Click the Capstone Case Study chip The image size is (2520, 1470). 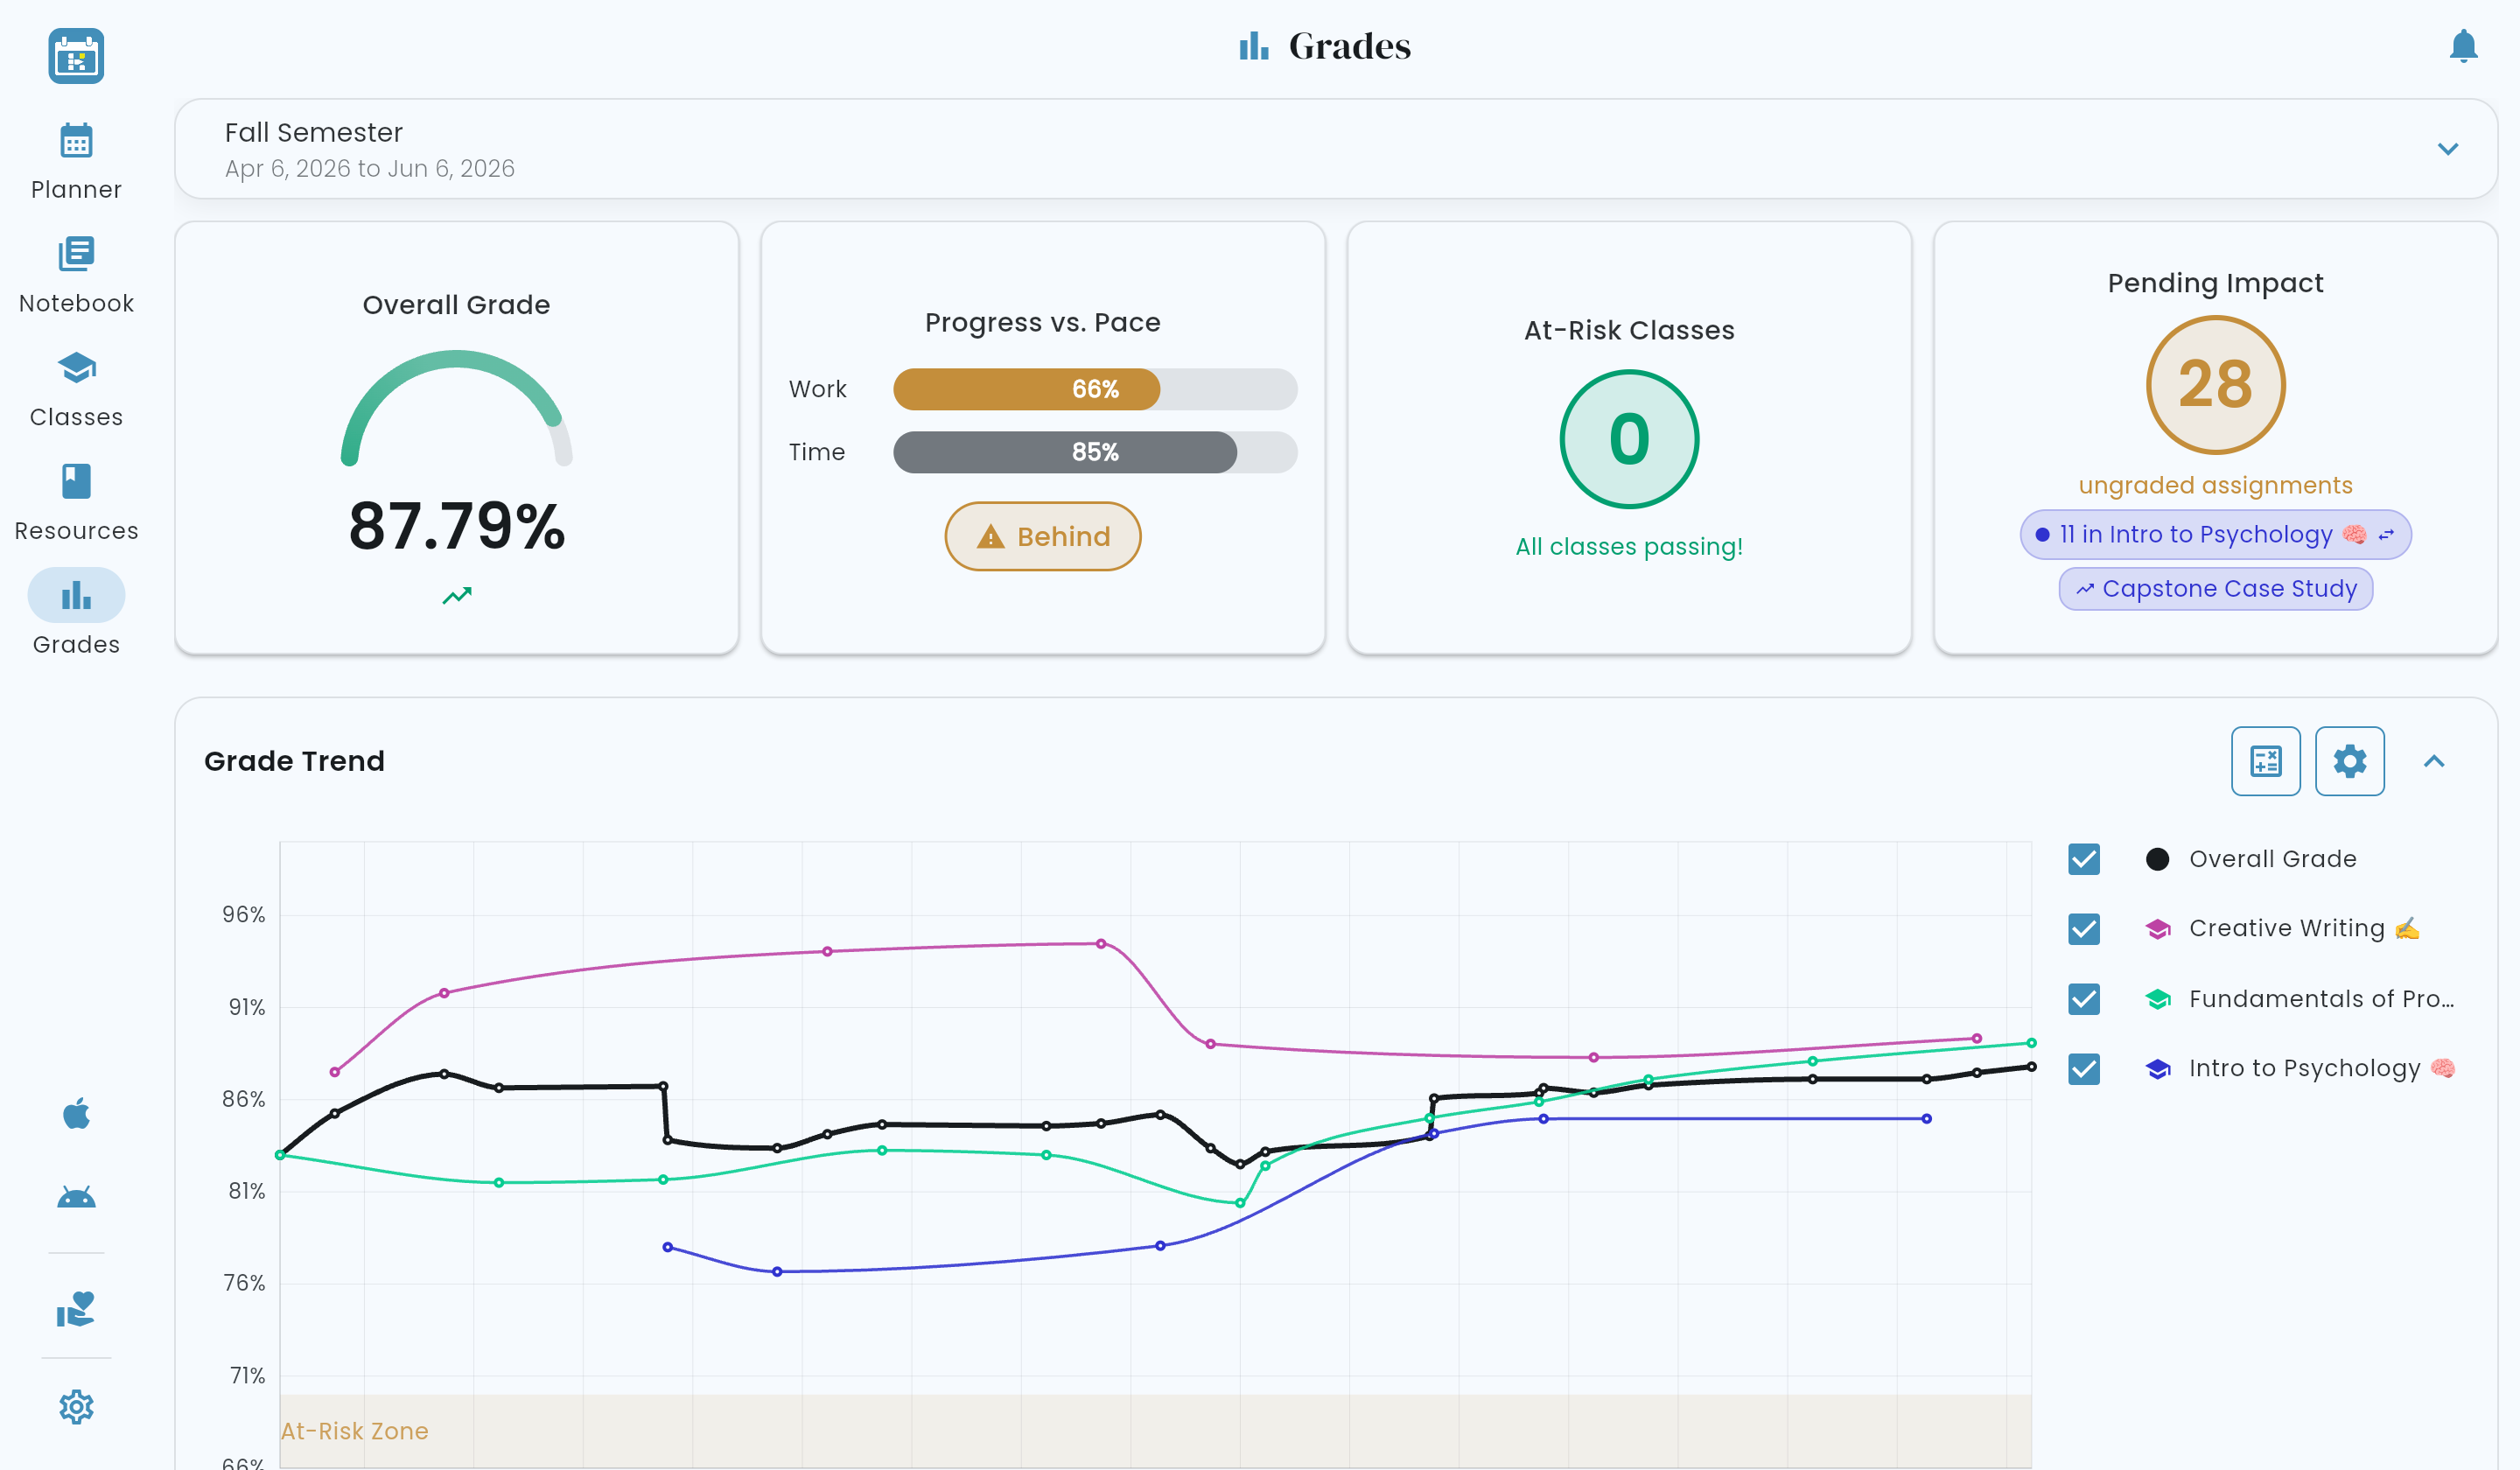[x=2215, y=589]
